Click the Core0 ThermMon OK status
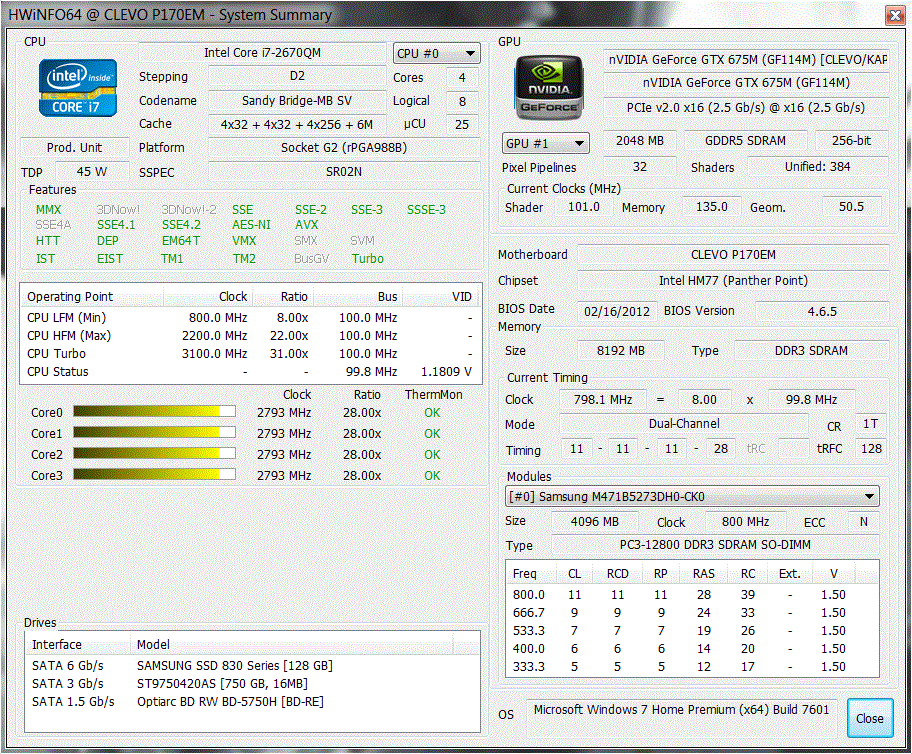This screenshot has width=912, height=754. pyautogui.click(x=432, y=412)
